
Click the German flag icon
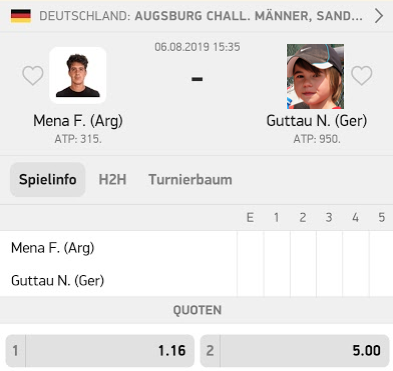point(21,16)
